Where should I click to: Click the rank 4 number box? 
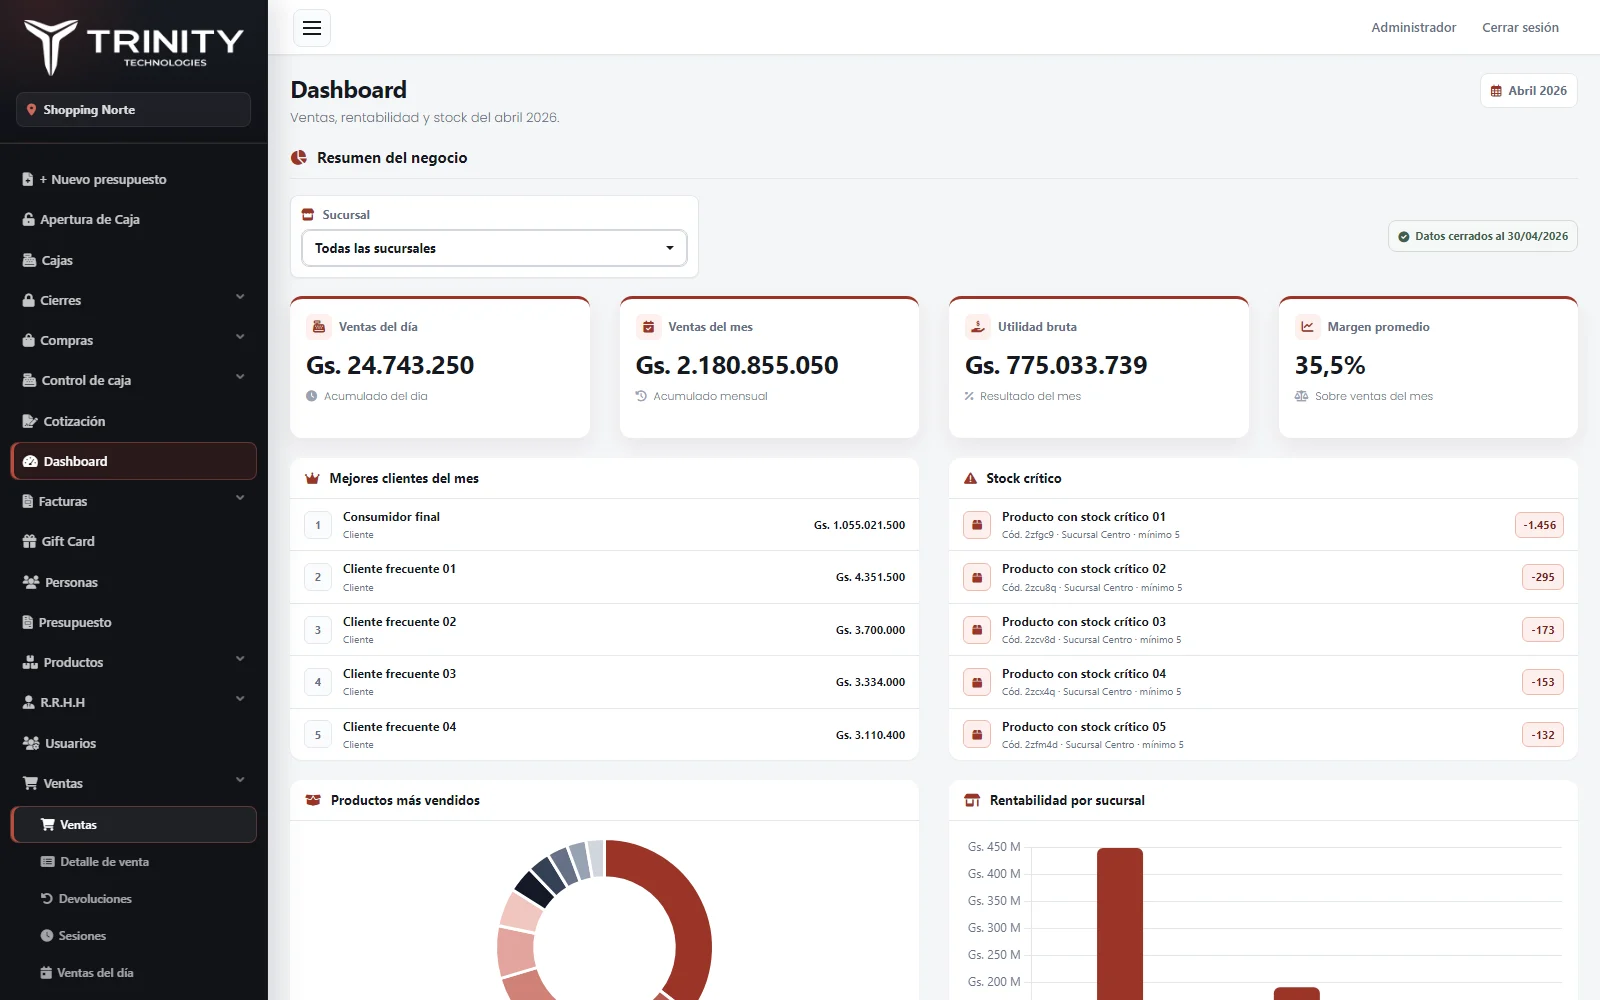tap(318, 682)
